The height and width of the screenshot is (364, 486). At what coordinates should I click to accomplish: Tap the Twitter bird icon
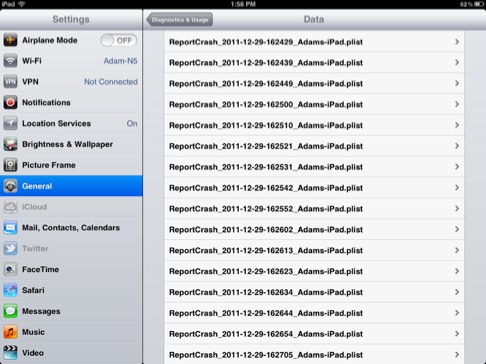[10, 248]
